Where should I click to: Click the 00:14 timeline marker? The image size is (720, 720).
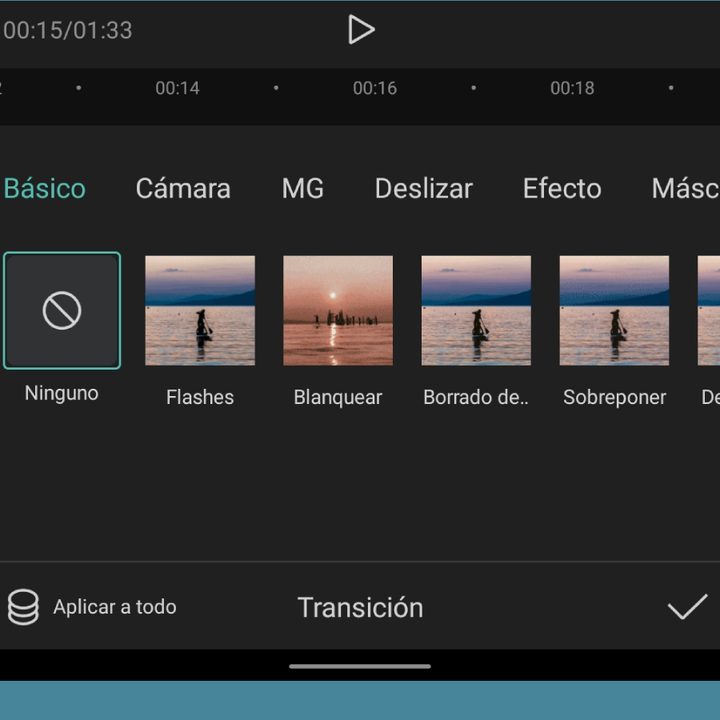coord(177,88)
